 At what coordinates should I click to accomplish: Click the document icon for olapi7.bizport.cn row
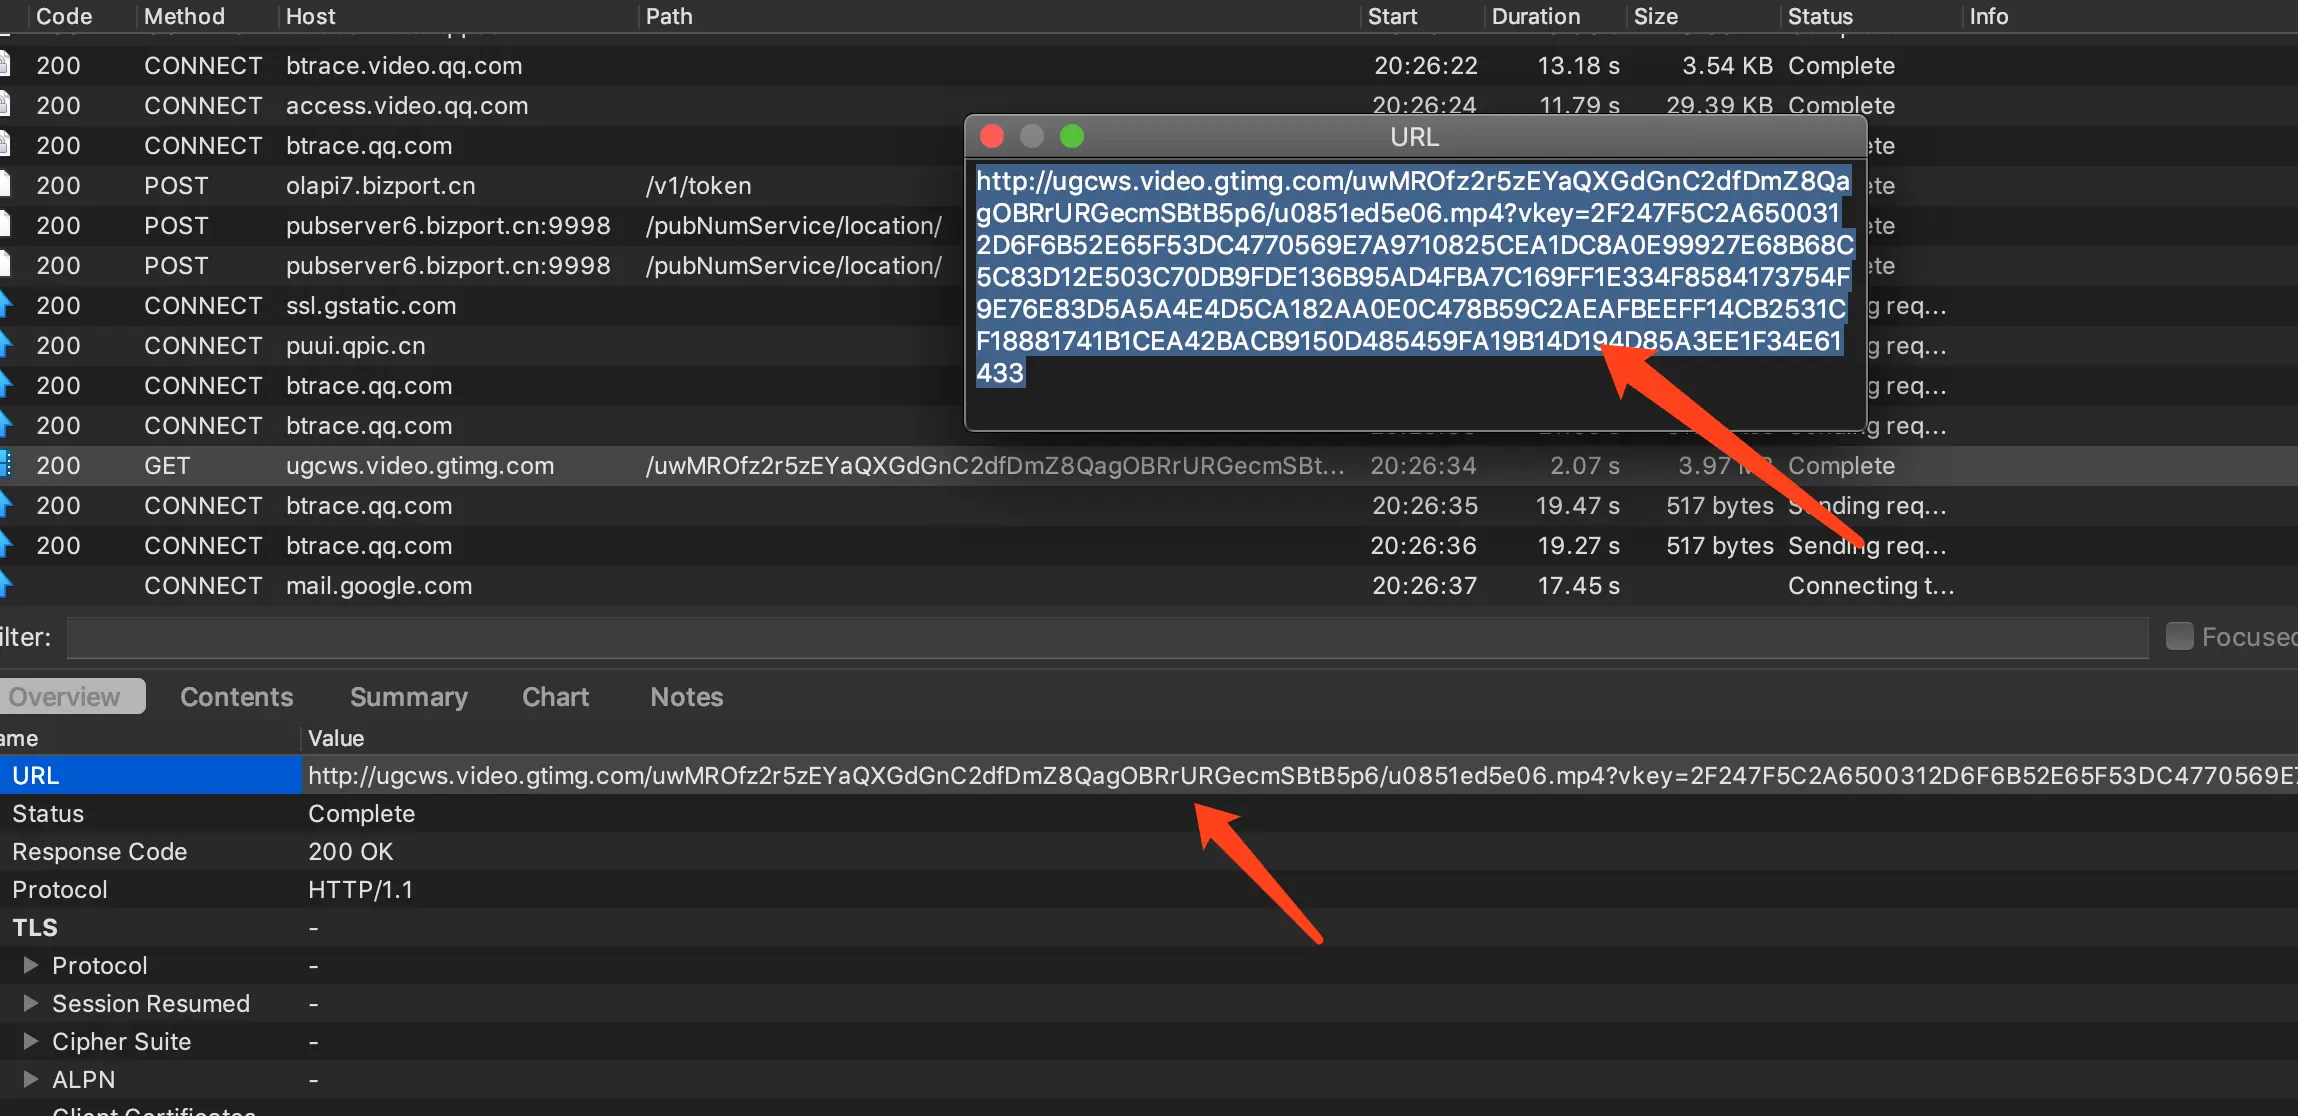(5, 185)
